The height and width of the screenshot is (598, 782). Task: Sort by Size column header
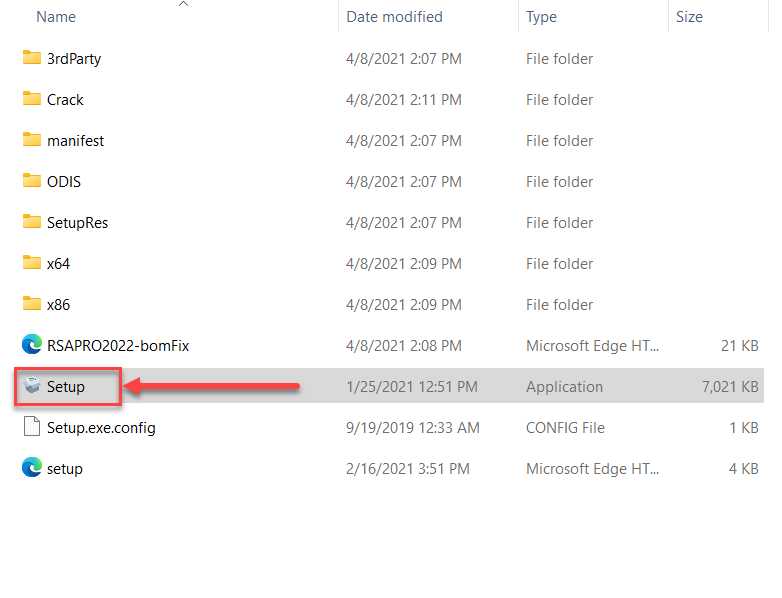coord(689,17)
